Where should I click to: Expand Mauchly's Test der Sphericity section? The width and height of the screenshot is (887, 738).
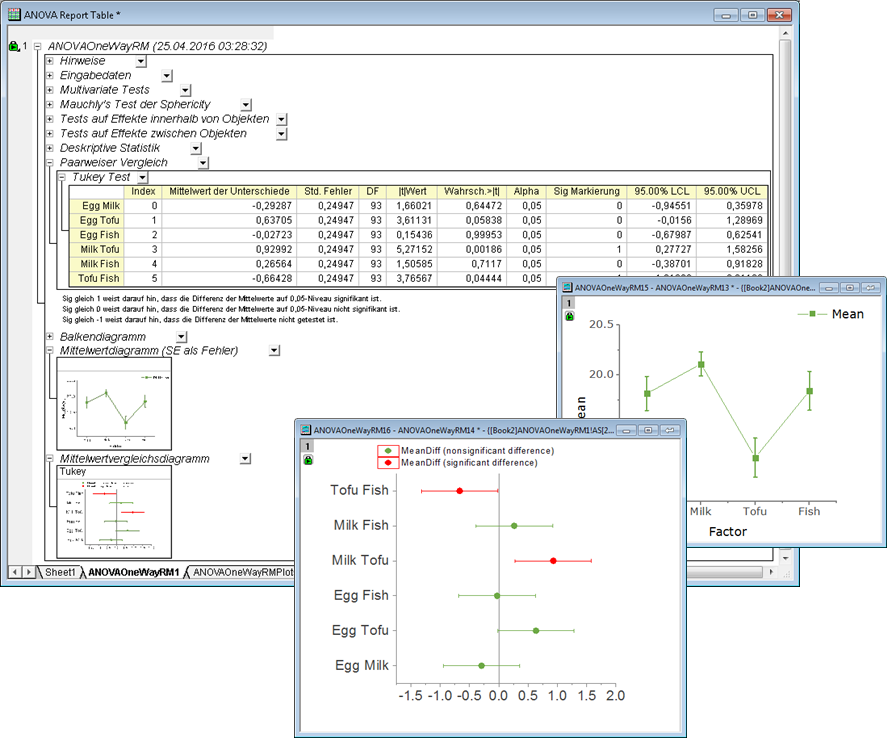tap(50, 105)
